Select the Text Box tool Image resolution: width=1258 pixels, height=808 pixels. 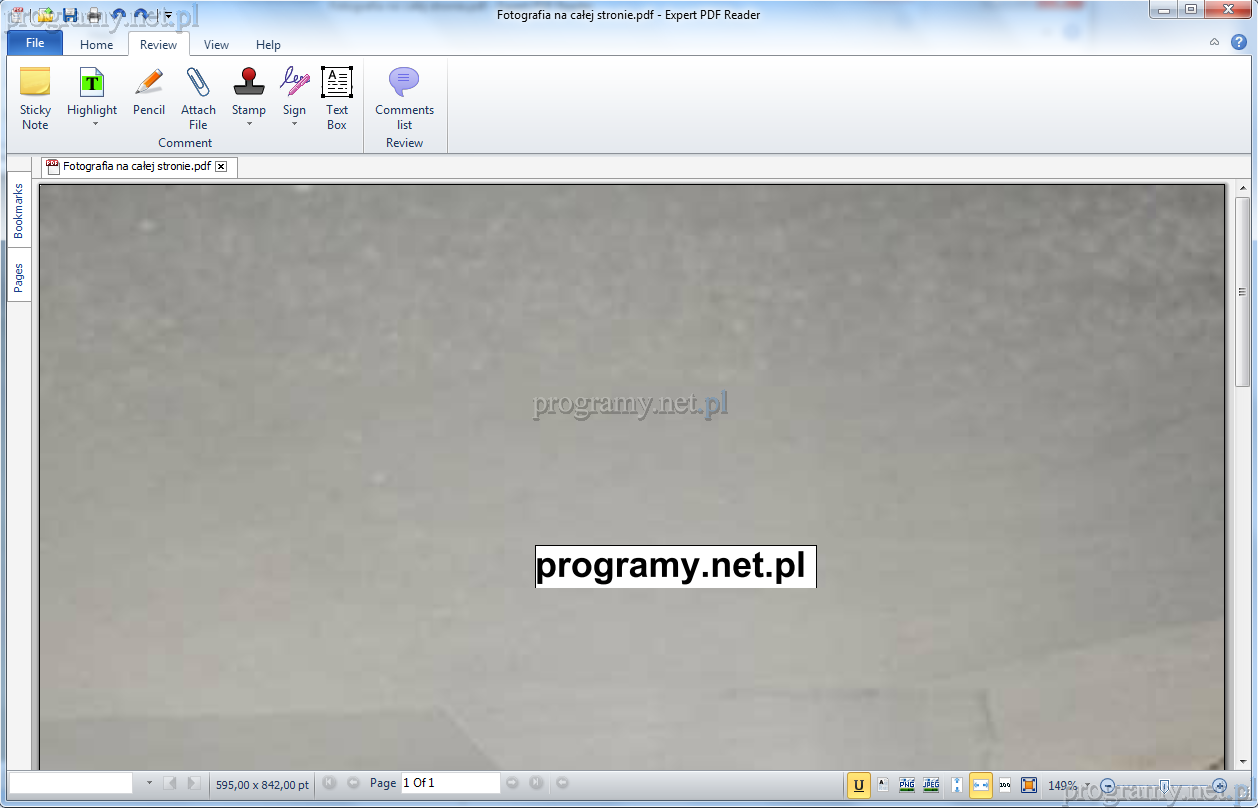click(337, 99)
